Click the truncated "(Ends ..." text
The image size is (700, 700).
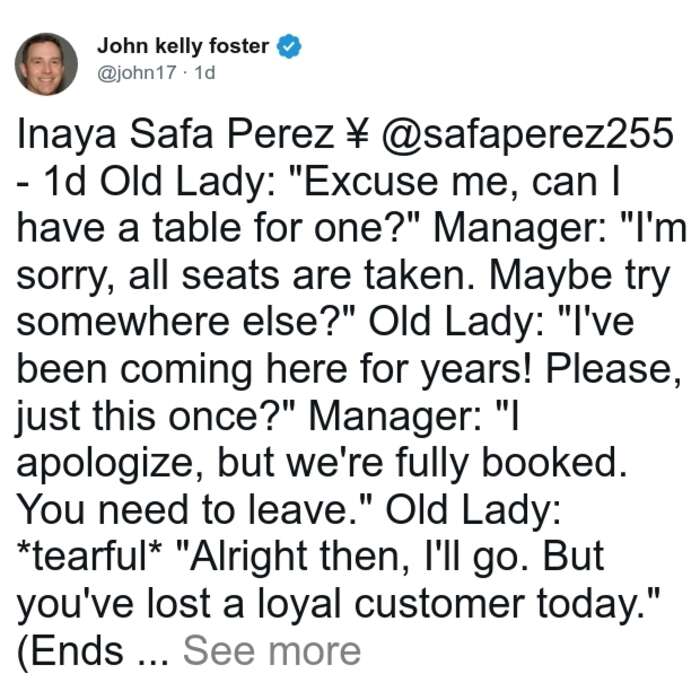point(94,652)
